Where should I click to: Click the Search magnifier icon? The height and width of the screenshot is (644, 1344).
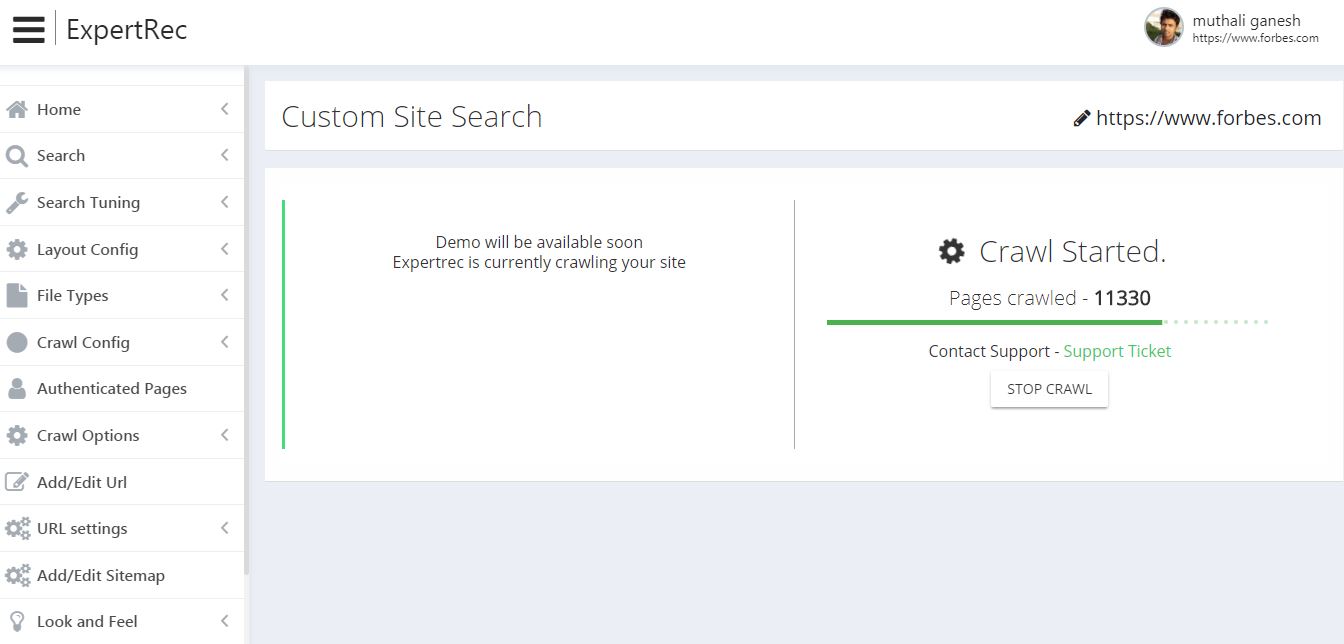(x=15, y=155)
